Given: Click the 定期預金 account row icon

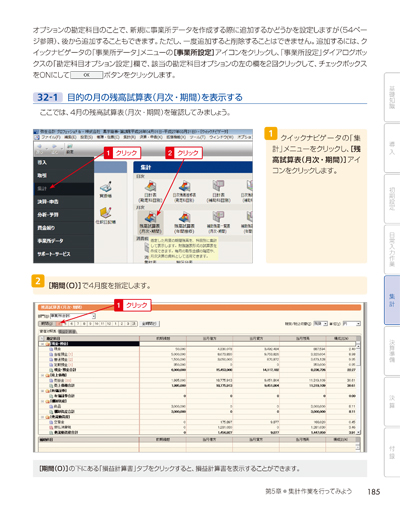Looking at the screenshot, I should click(x=51, y=365).
